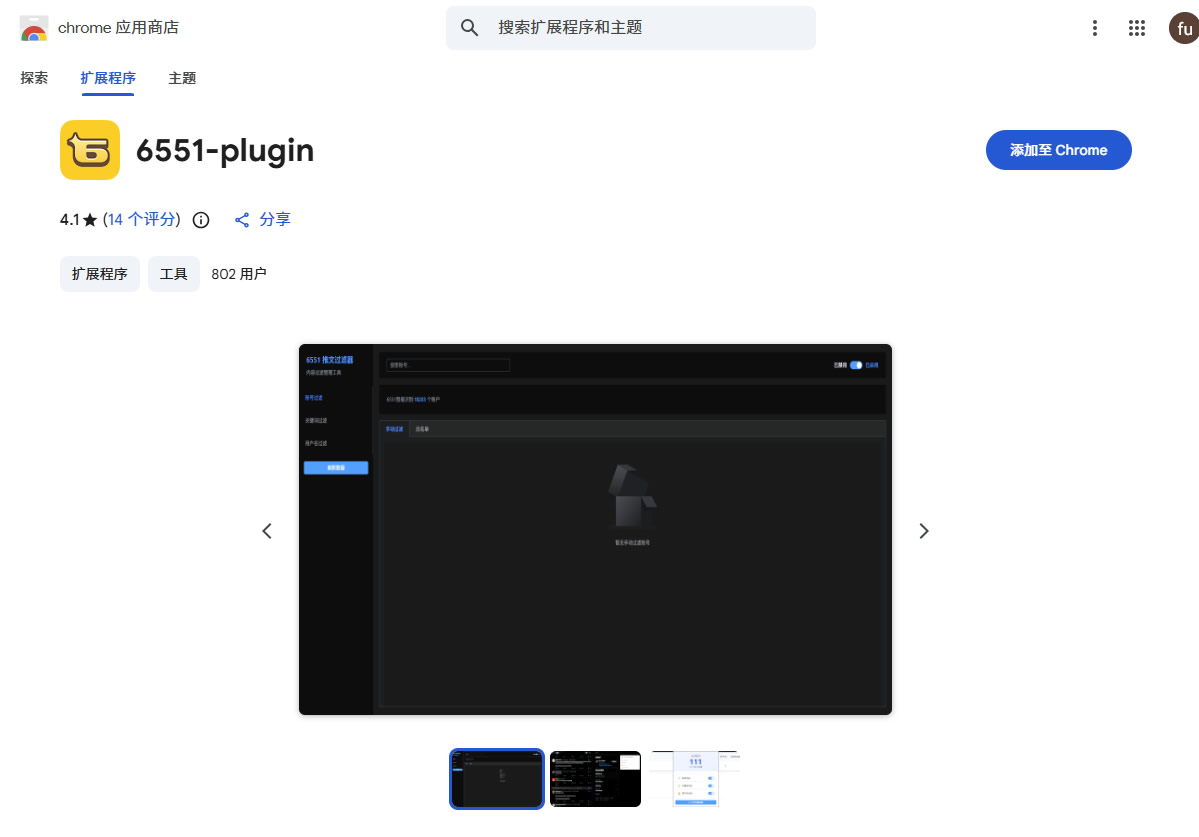This screenshot has width=1199, height=837.
Task: Select the second screenshot thumbnail
Action: point(595,779)
